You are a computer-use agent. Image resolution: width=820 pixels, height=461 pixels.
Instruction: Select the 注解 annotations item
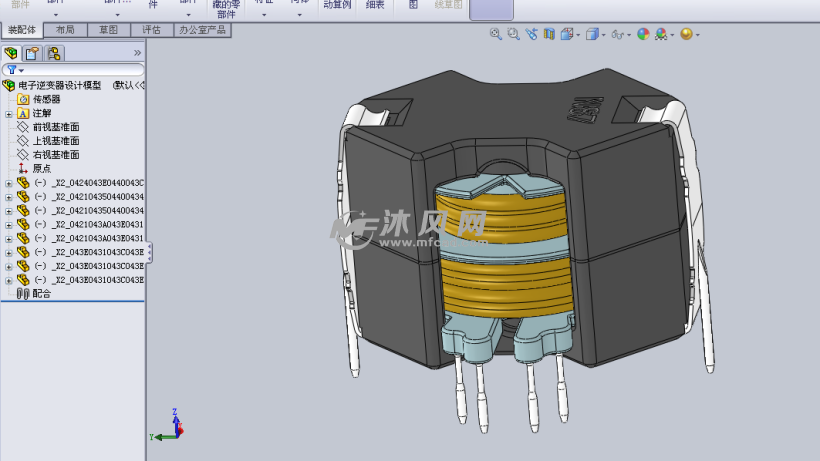(x=42, y=113)
